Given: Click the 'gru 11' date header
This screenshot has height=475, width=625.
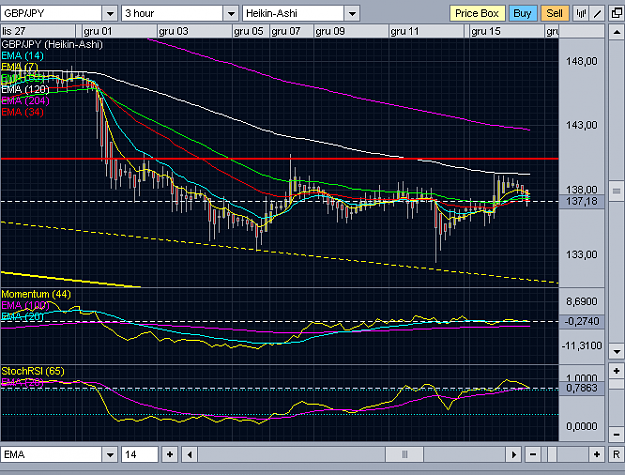Looking at the screenshot, I should point(405,31).
